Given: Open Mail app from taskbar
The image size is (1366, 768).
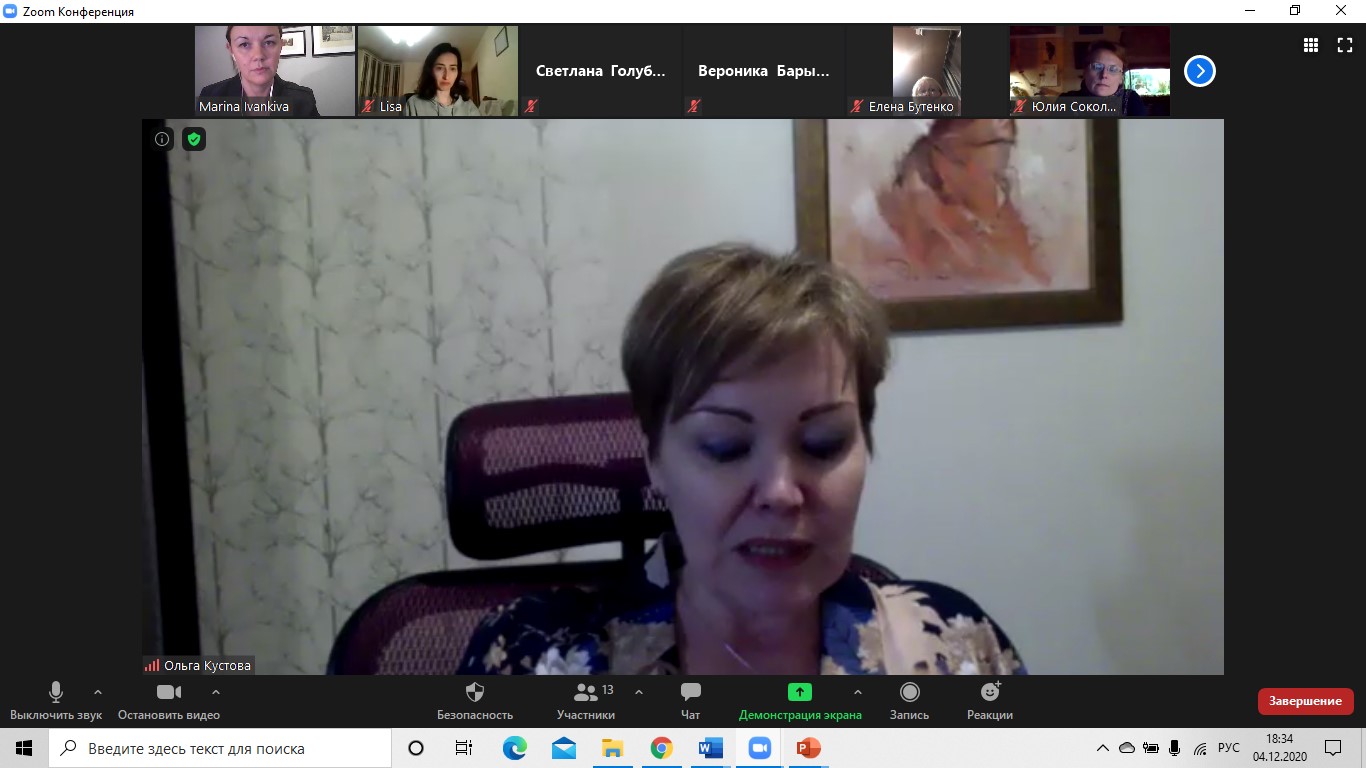Looking at the screenshot, I should (563, 748).
